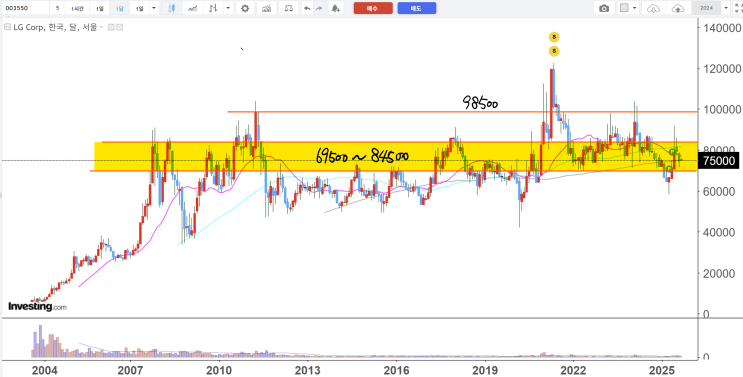The width and height of the screenshot is (743, 377).
Task: Click the red buy button
Action: click(373, 8)
